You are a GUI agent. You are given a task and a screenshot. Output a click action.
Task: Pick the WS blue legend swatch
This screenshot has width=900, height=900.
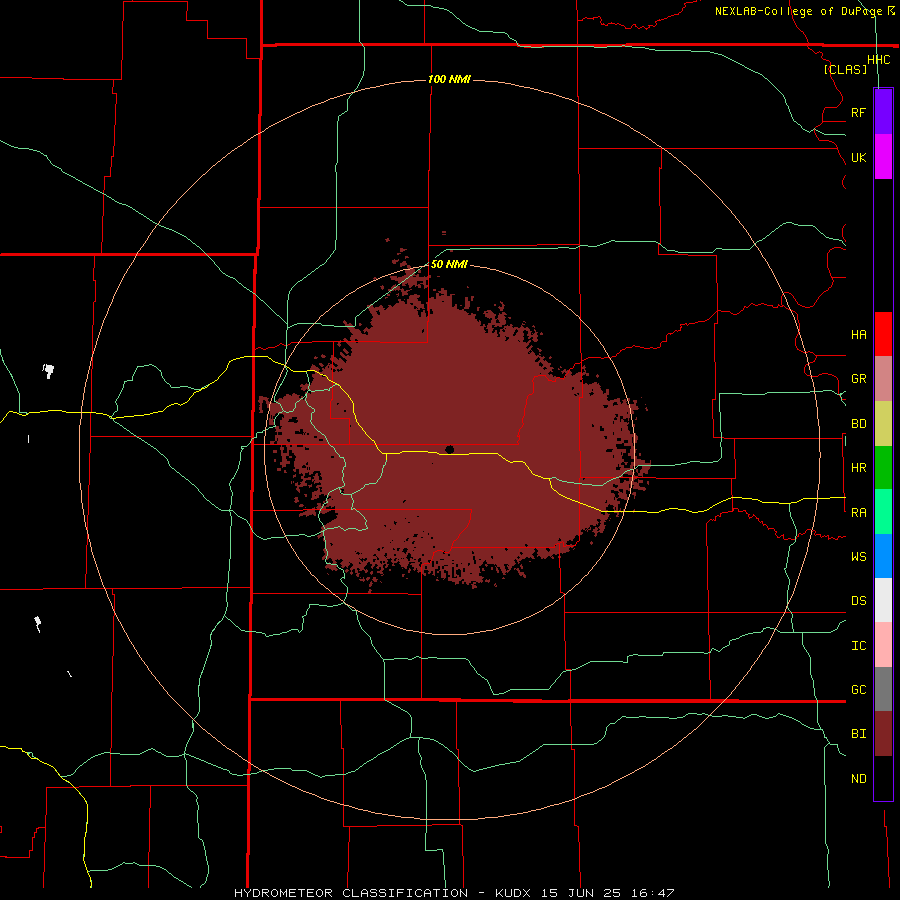click(883, 556)
